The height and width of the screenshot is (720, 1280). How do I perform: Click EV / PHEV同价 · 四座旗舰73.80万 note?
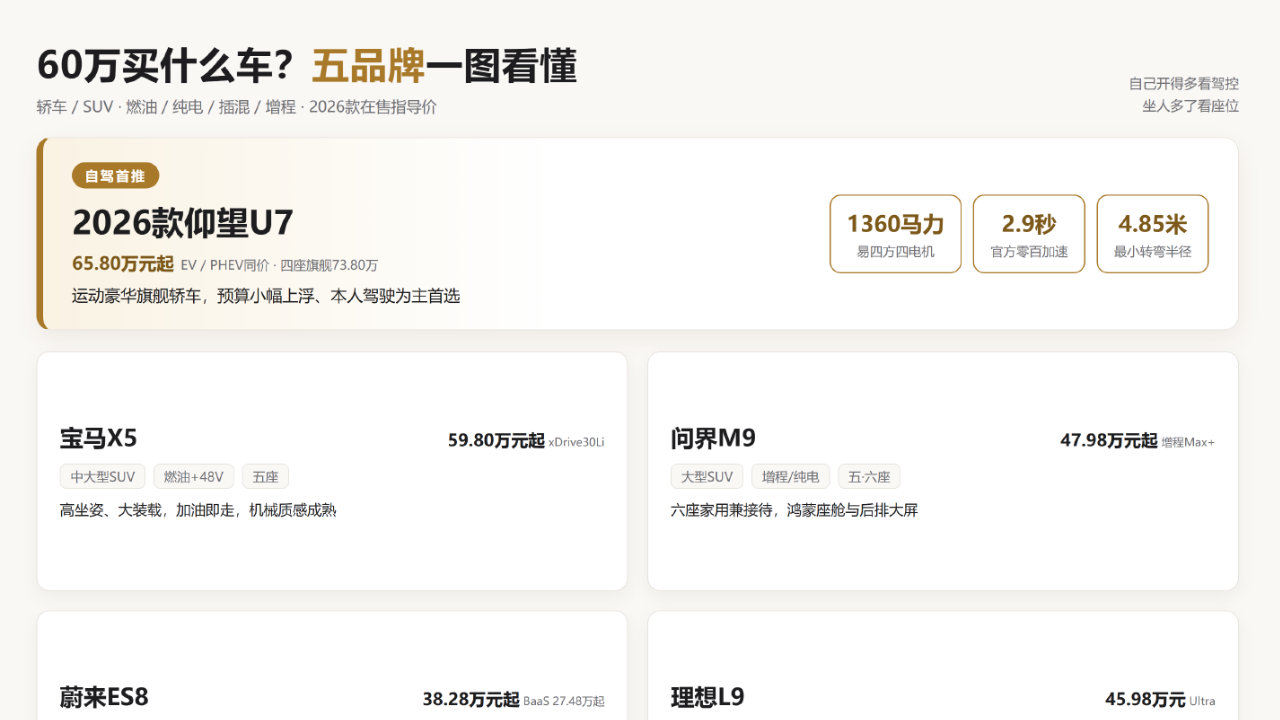(280, 265)
